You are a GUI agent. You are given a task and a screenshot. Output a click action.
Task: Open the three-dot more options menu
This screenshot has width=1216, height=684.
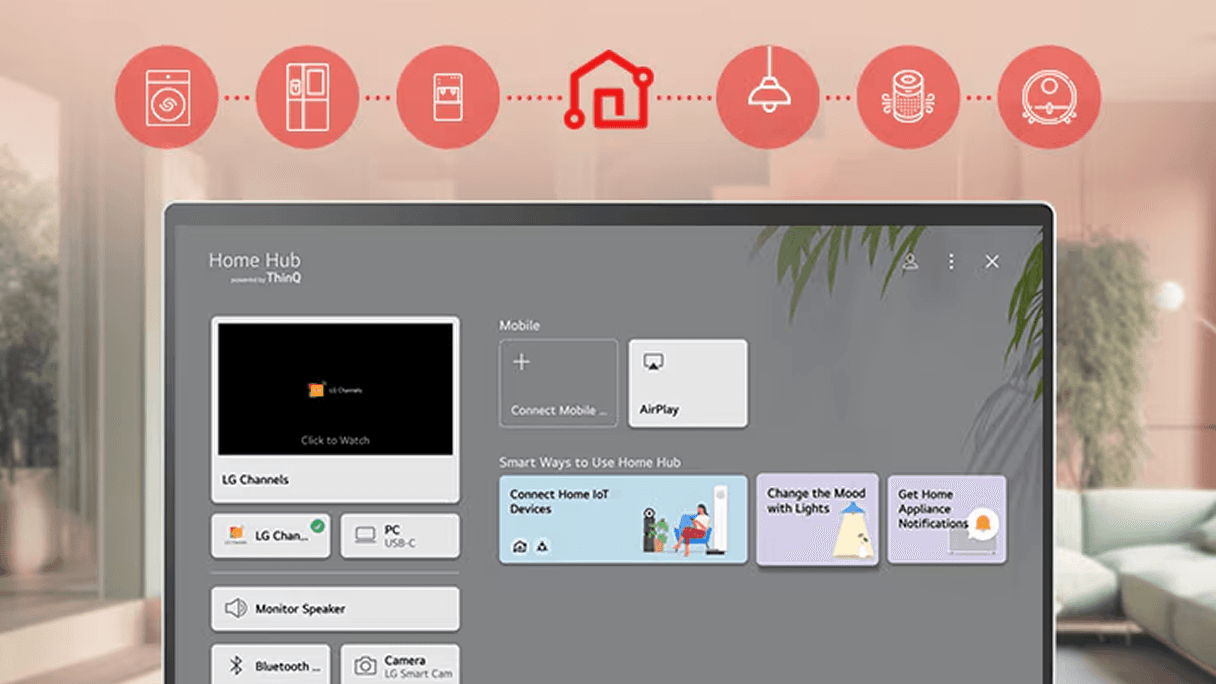[x=951, y=262]
